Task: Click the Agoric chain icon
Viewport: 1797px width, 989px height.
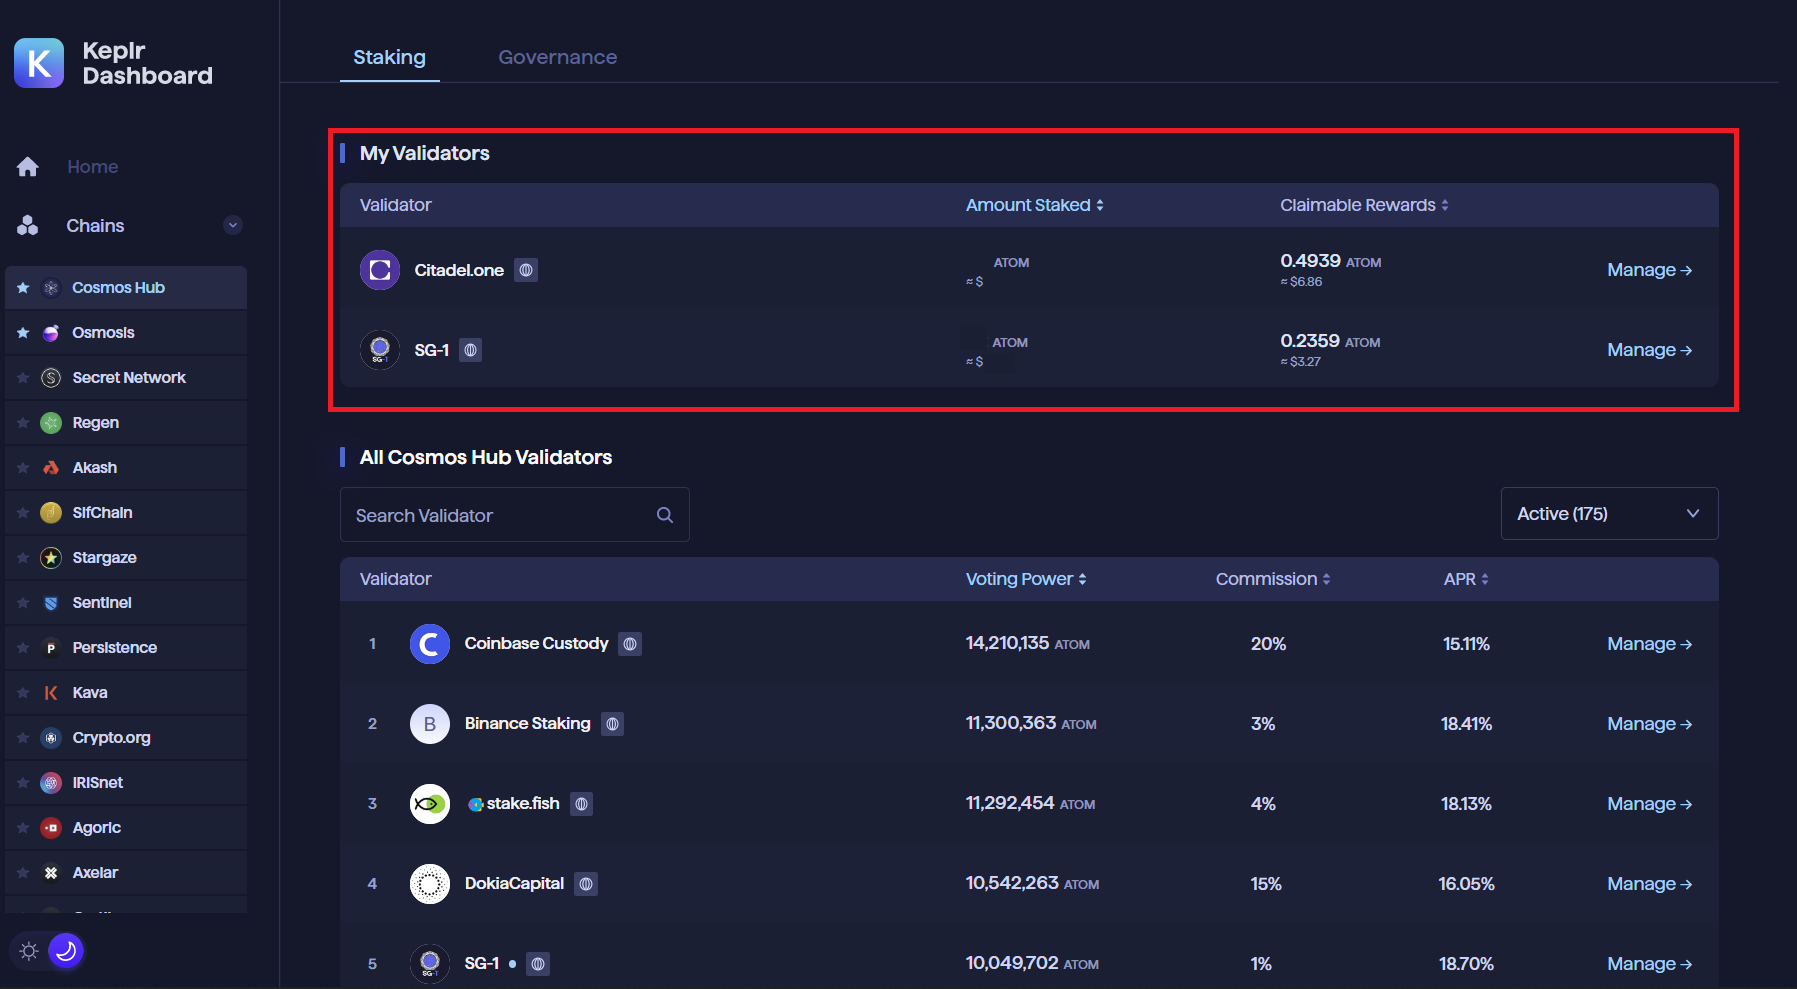Action: 51,828
